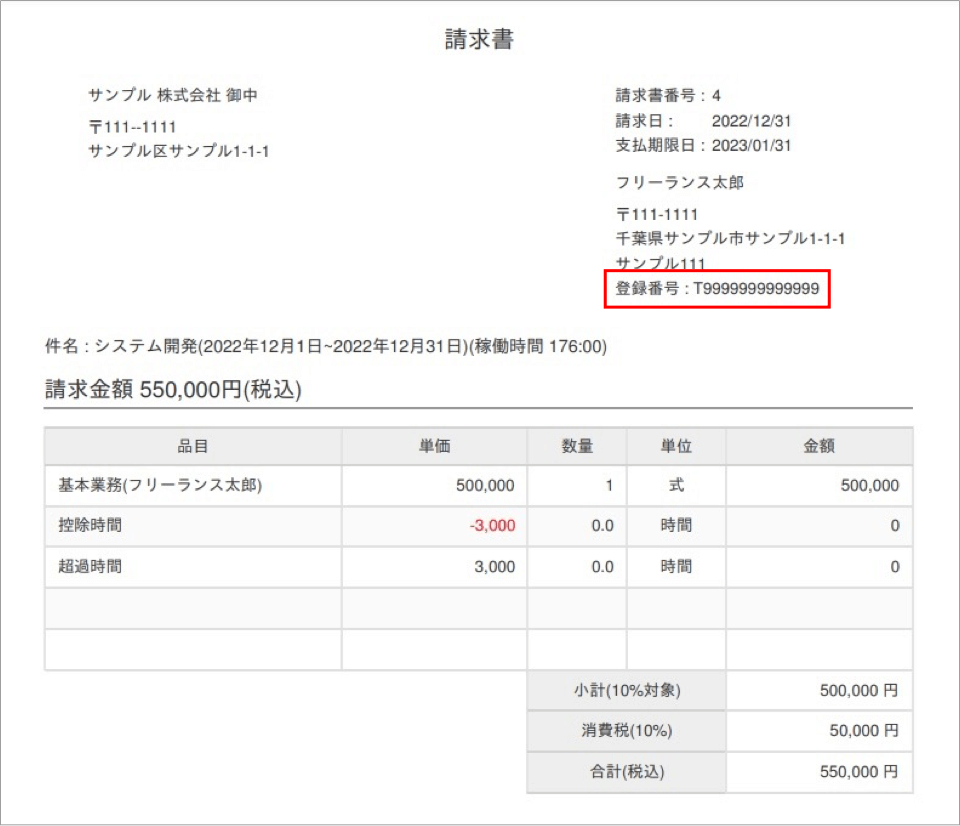Click the 件名 システム開発 subject line

pyautogui.click(x=326, y=347)
